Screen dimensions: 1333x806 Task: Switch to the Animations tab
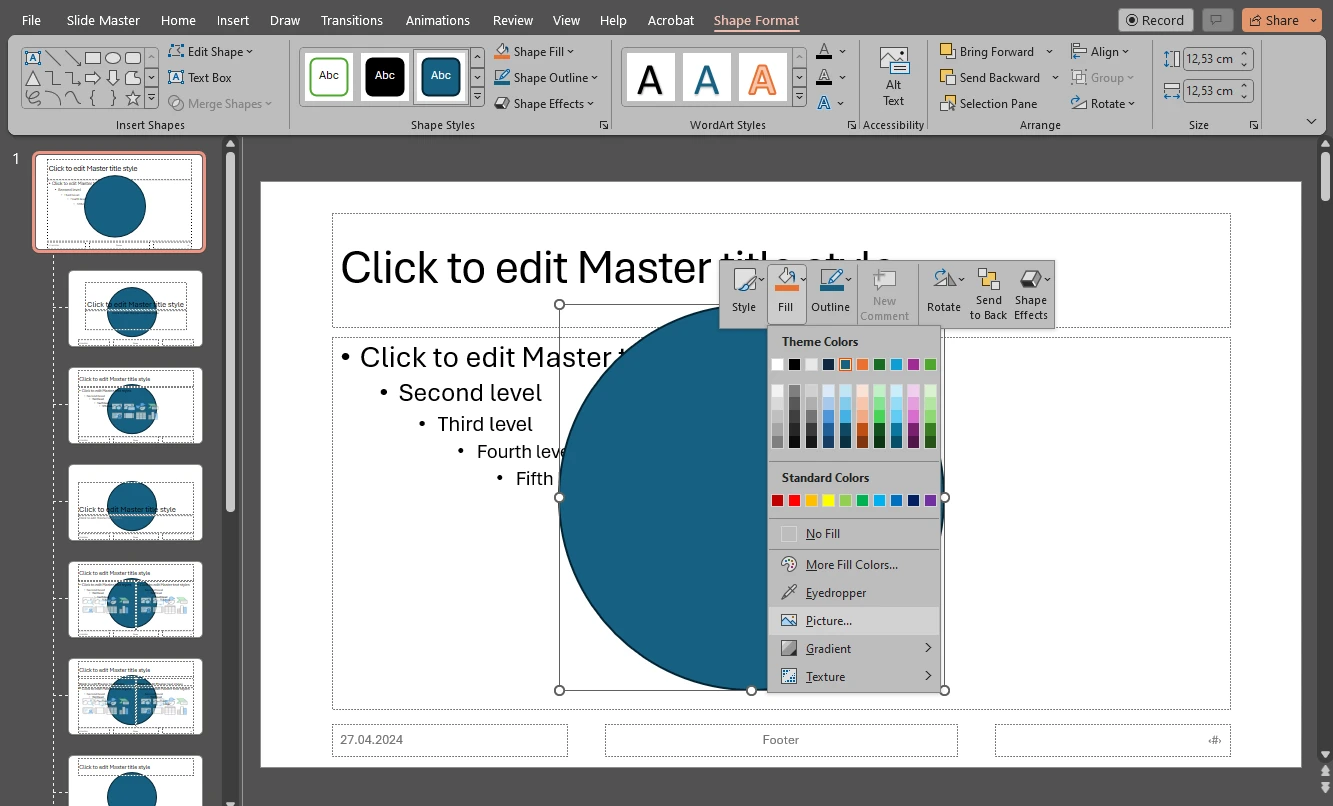click(437, 20)
